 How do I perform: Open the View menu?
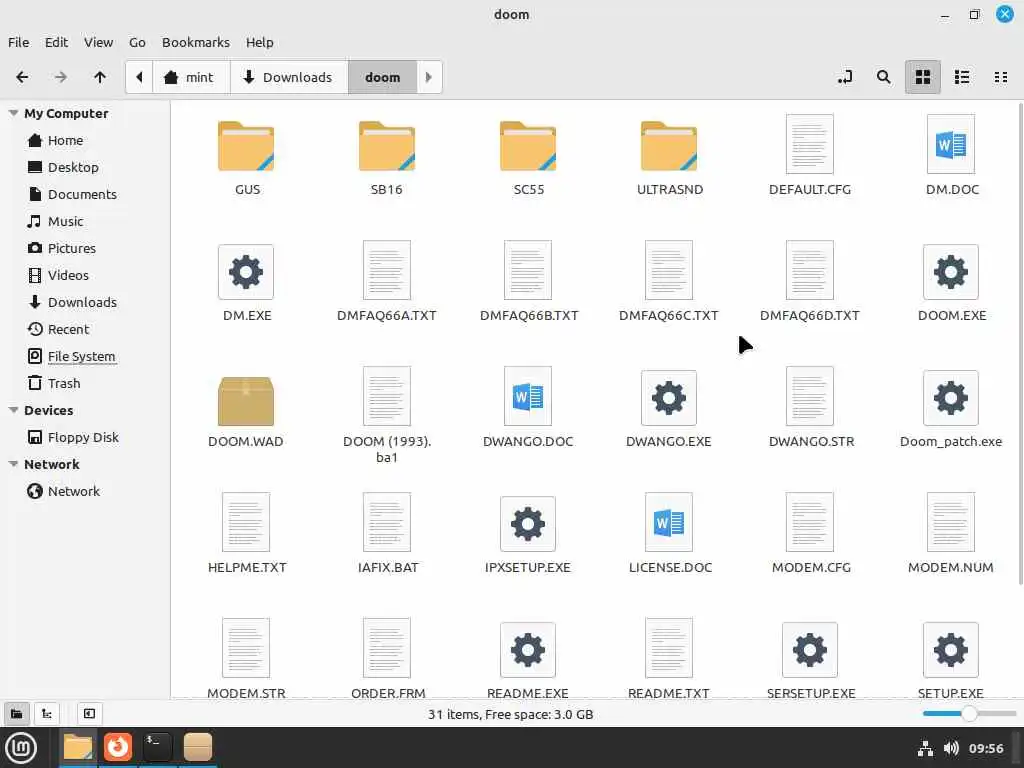(x=99, y=42)
